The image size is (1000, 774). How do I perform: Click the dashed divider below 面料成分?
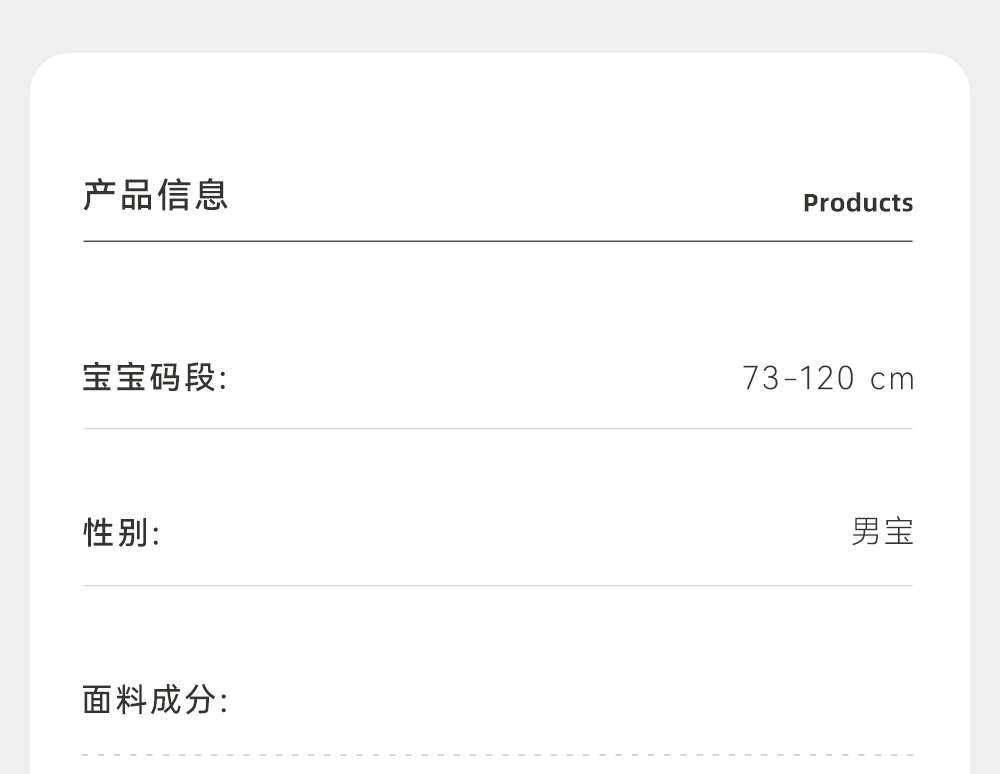coord(498,755)
